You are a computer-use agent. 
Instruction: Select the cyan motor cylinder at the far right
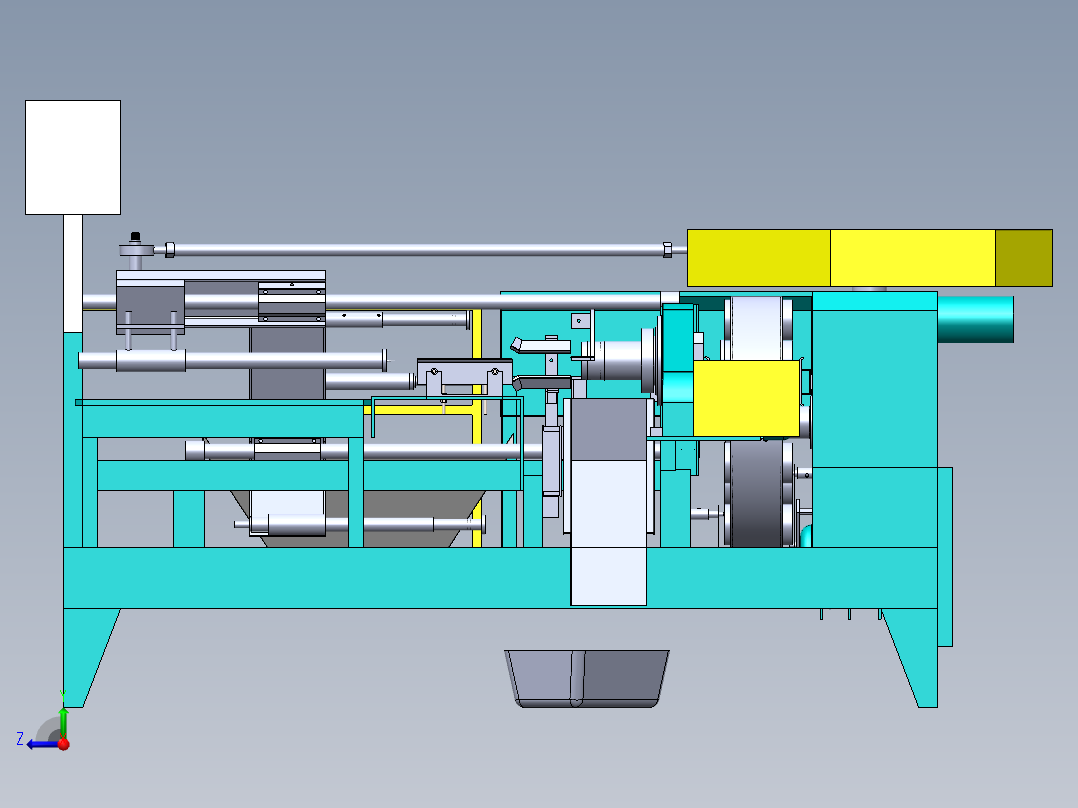tap(975, 319)
